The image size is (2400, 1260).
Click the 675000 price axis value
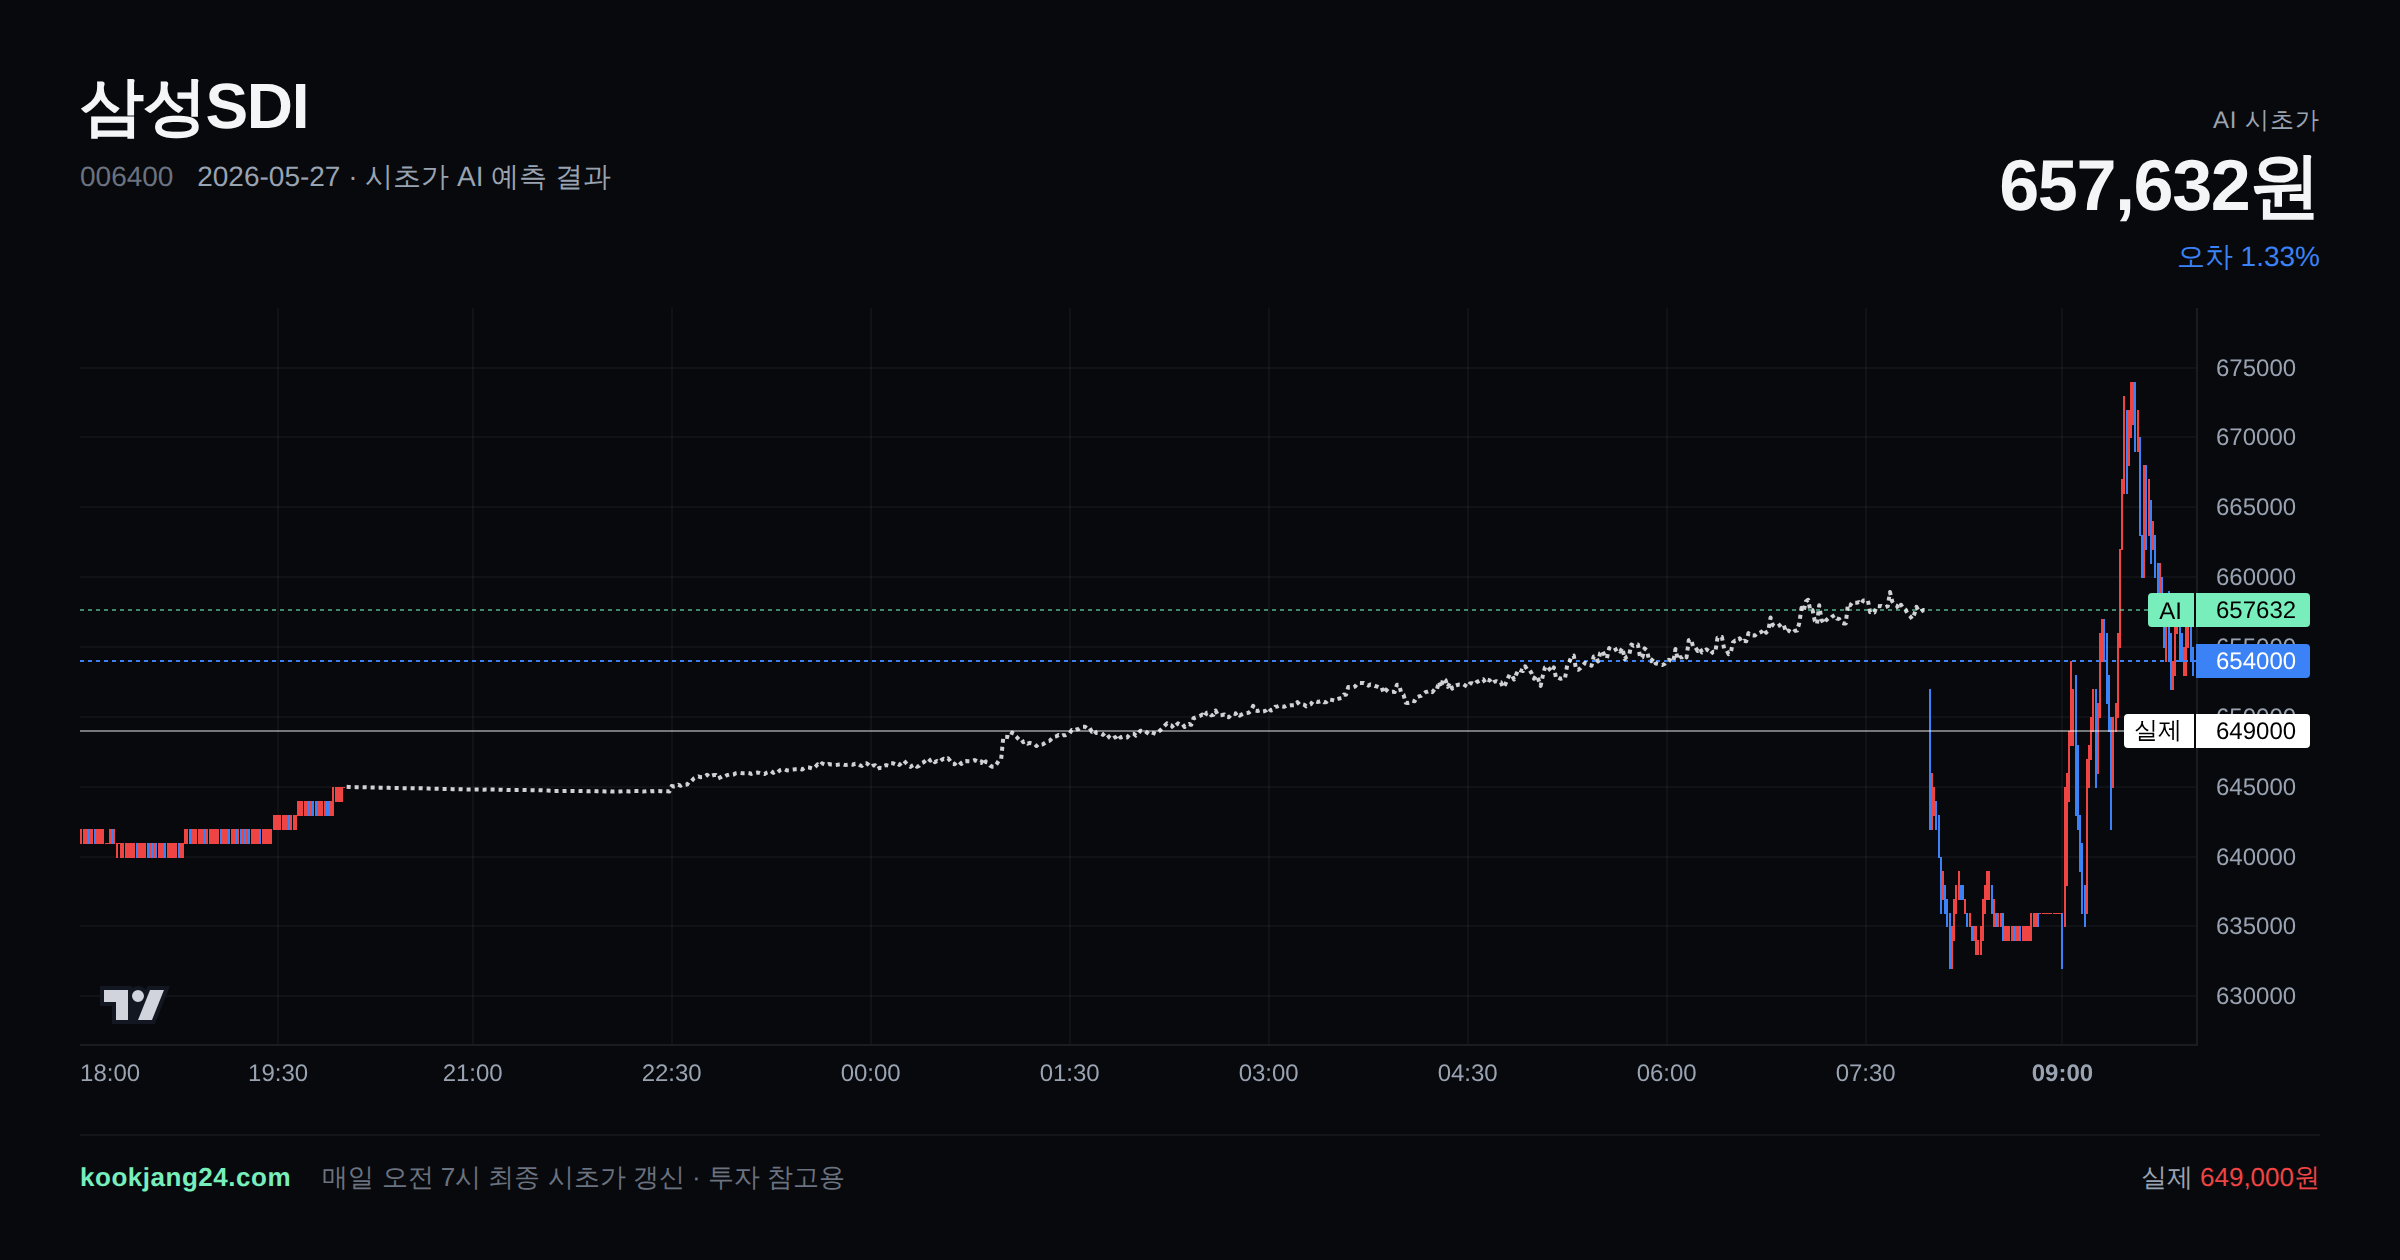pos(2255,368)
